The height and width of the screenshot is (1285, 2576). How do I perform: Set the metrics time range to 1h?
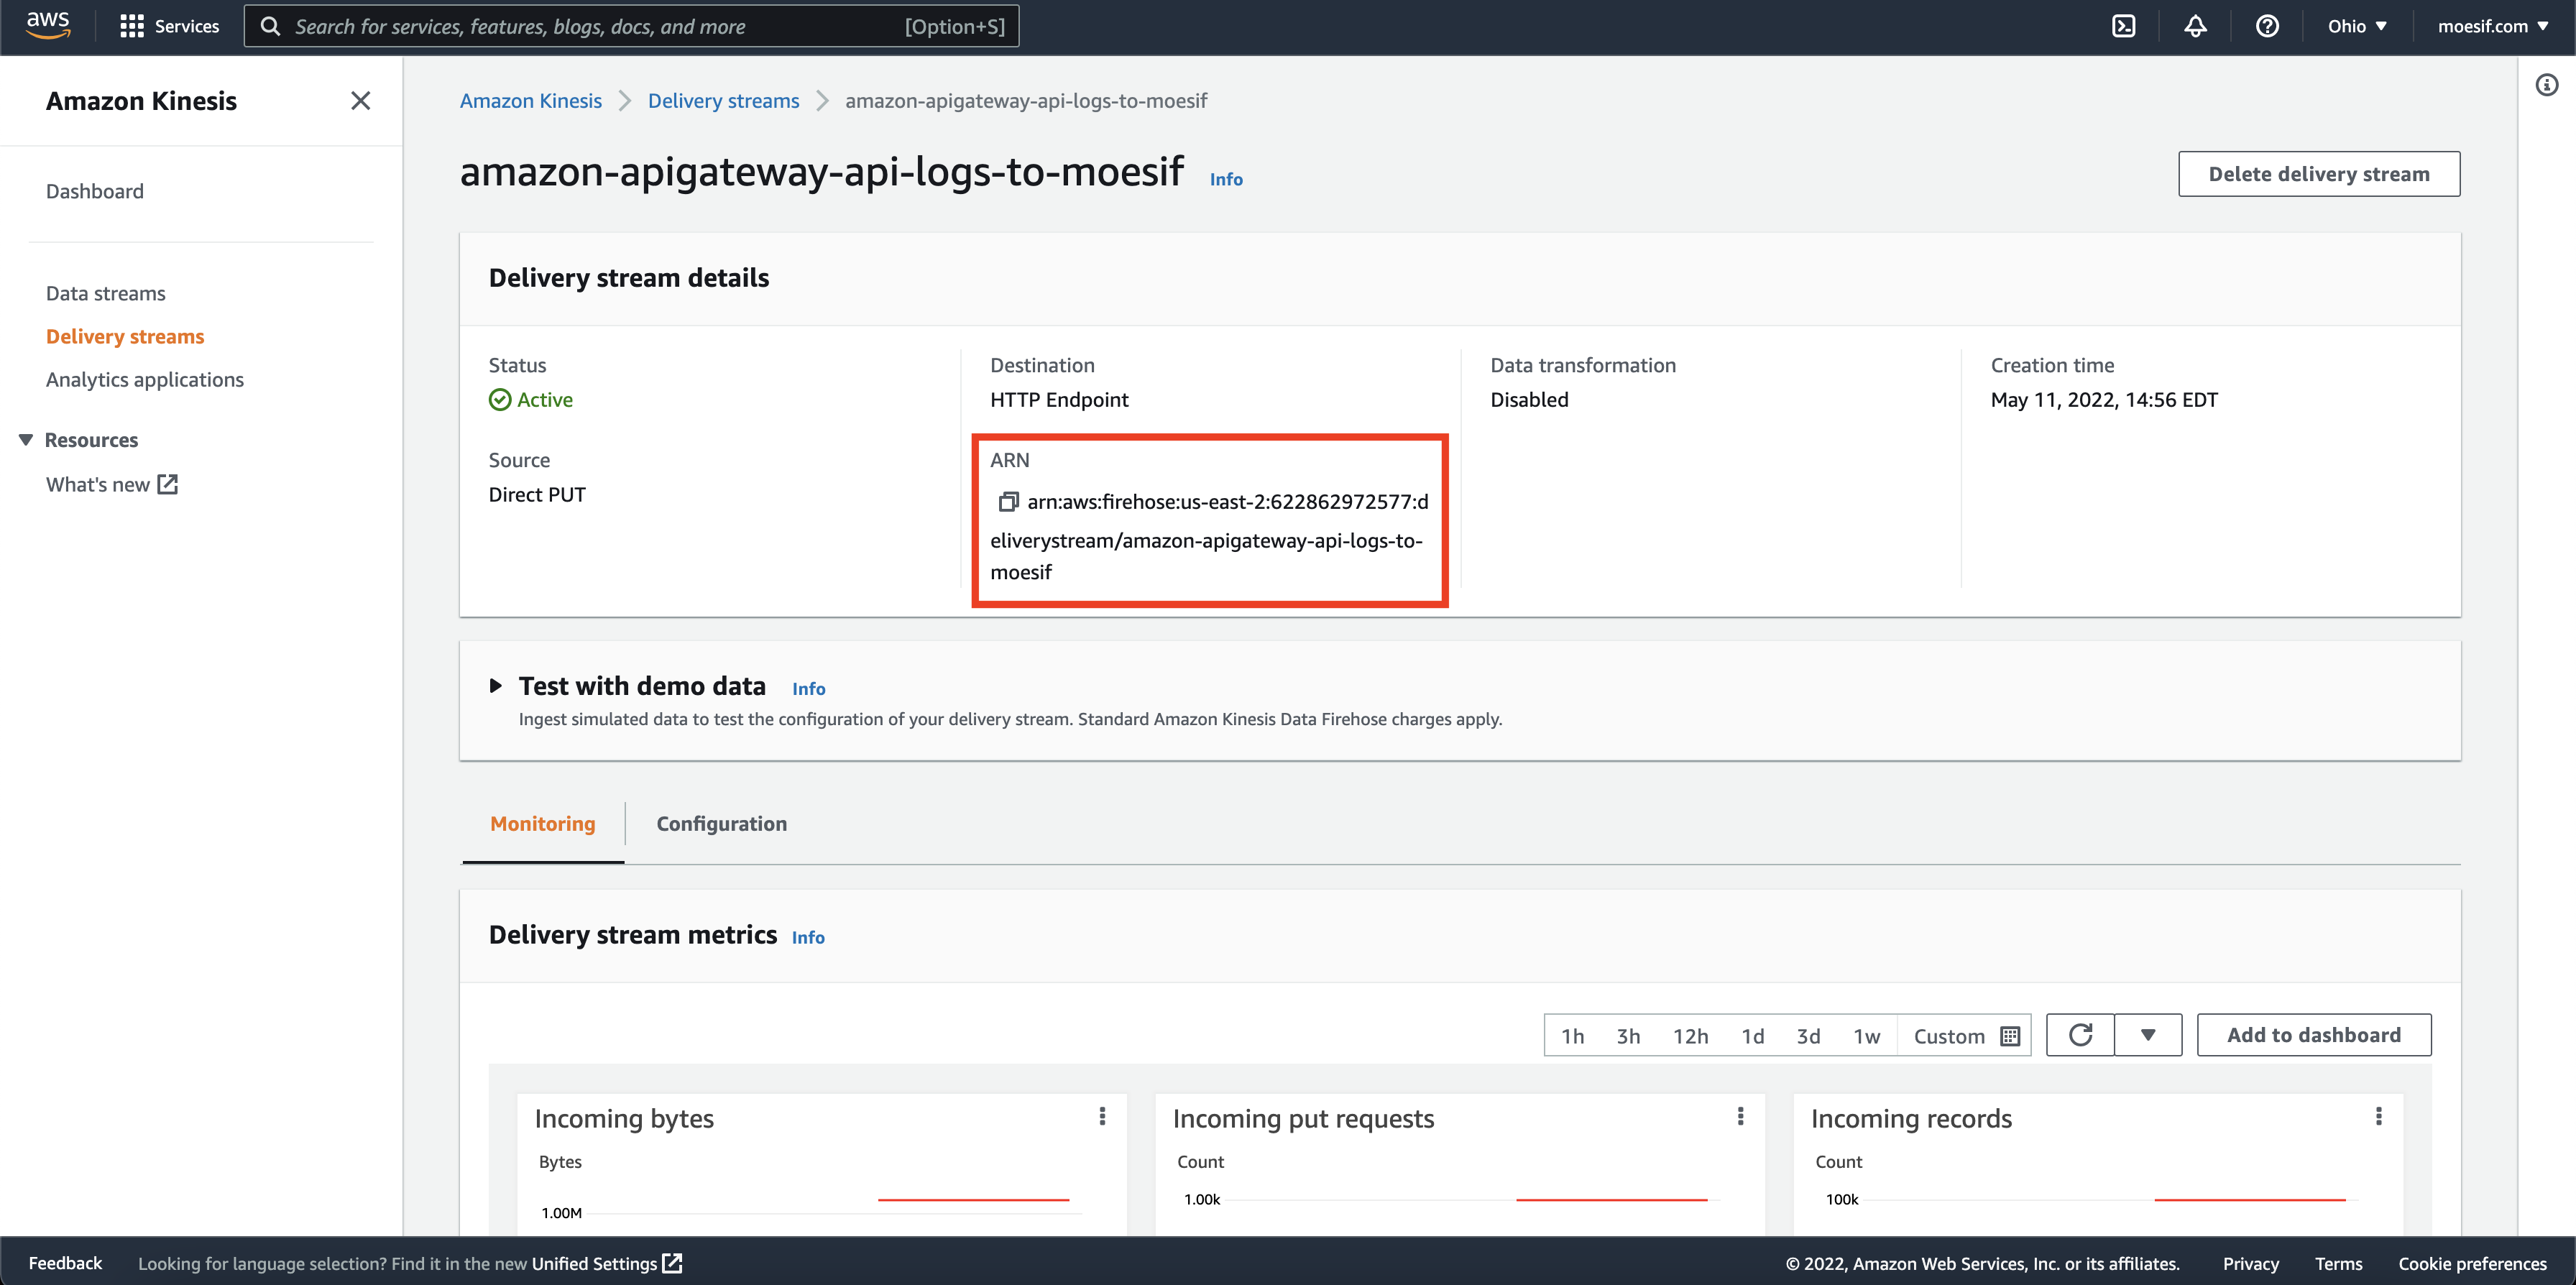[1573, 1036]
